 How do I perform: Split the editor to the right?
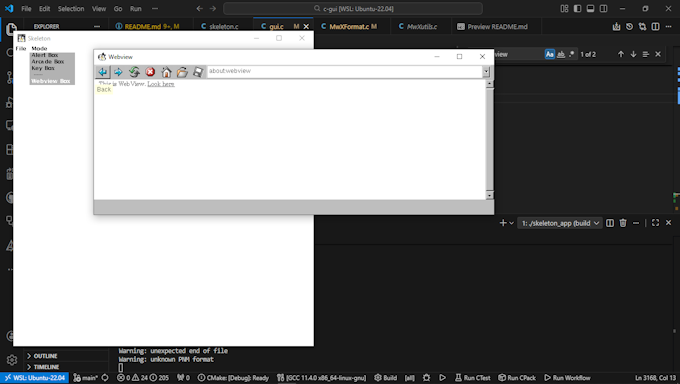(656, 26)
